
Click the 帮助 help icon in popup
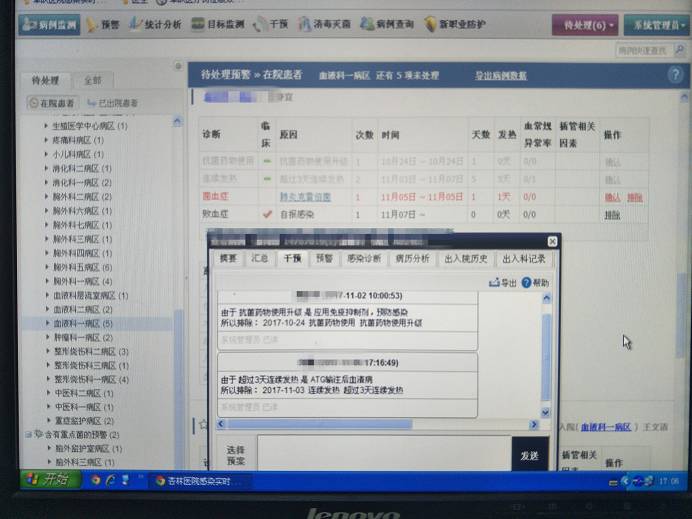[535, 283]
